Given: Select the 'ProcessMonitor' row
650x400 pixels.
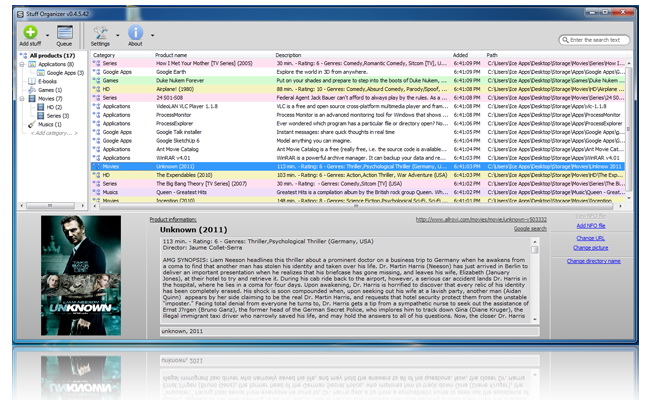Looking at the screenshot, I should tap(358, 115).
